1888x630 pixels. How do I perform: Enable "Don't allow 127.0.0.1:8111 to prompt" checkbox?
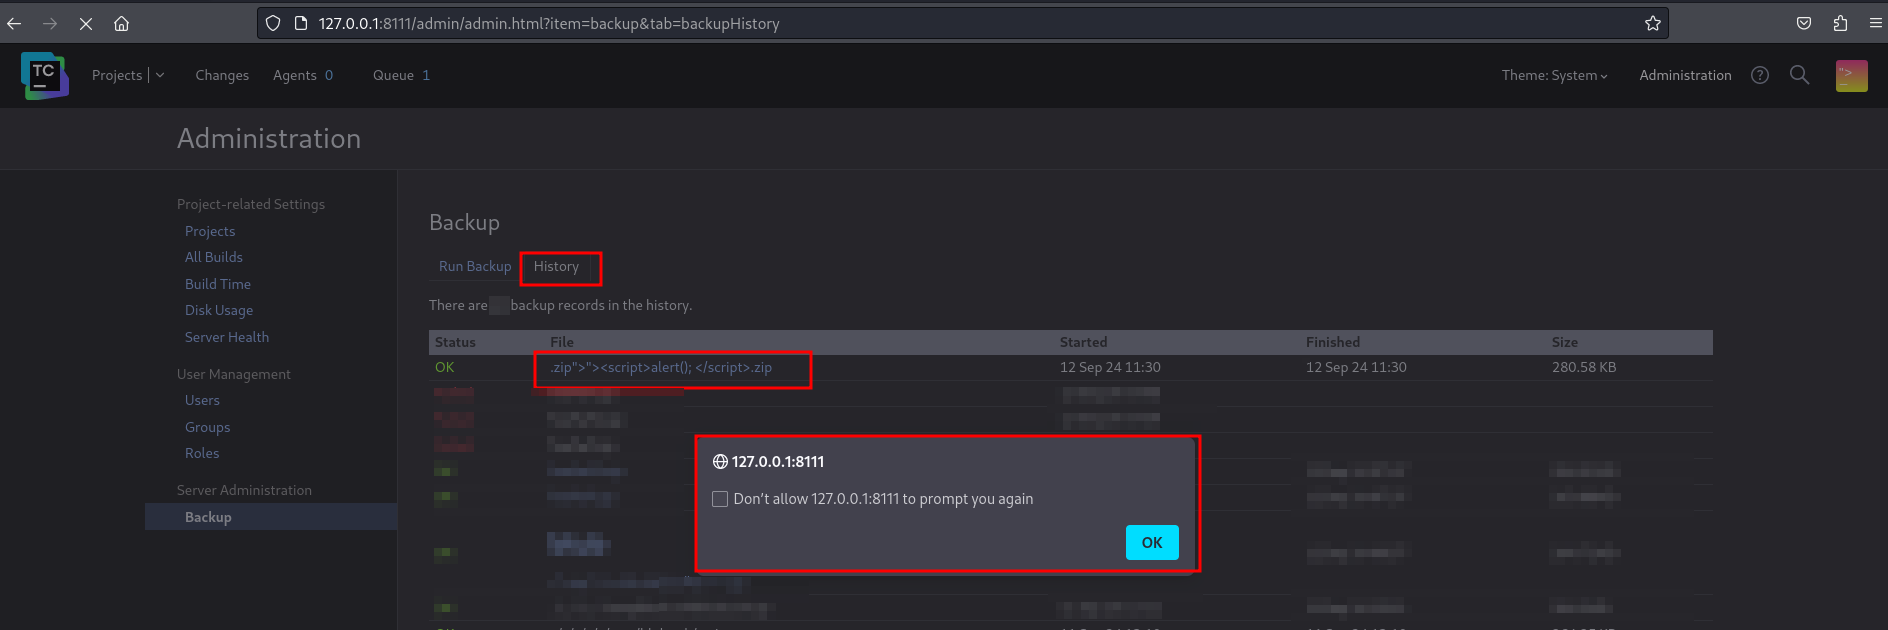pyautogui.click(x=720, y=499)
